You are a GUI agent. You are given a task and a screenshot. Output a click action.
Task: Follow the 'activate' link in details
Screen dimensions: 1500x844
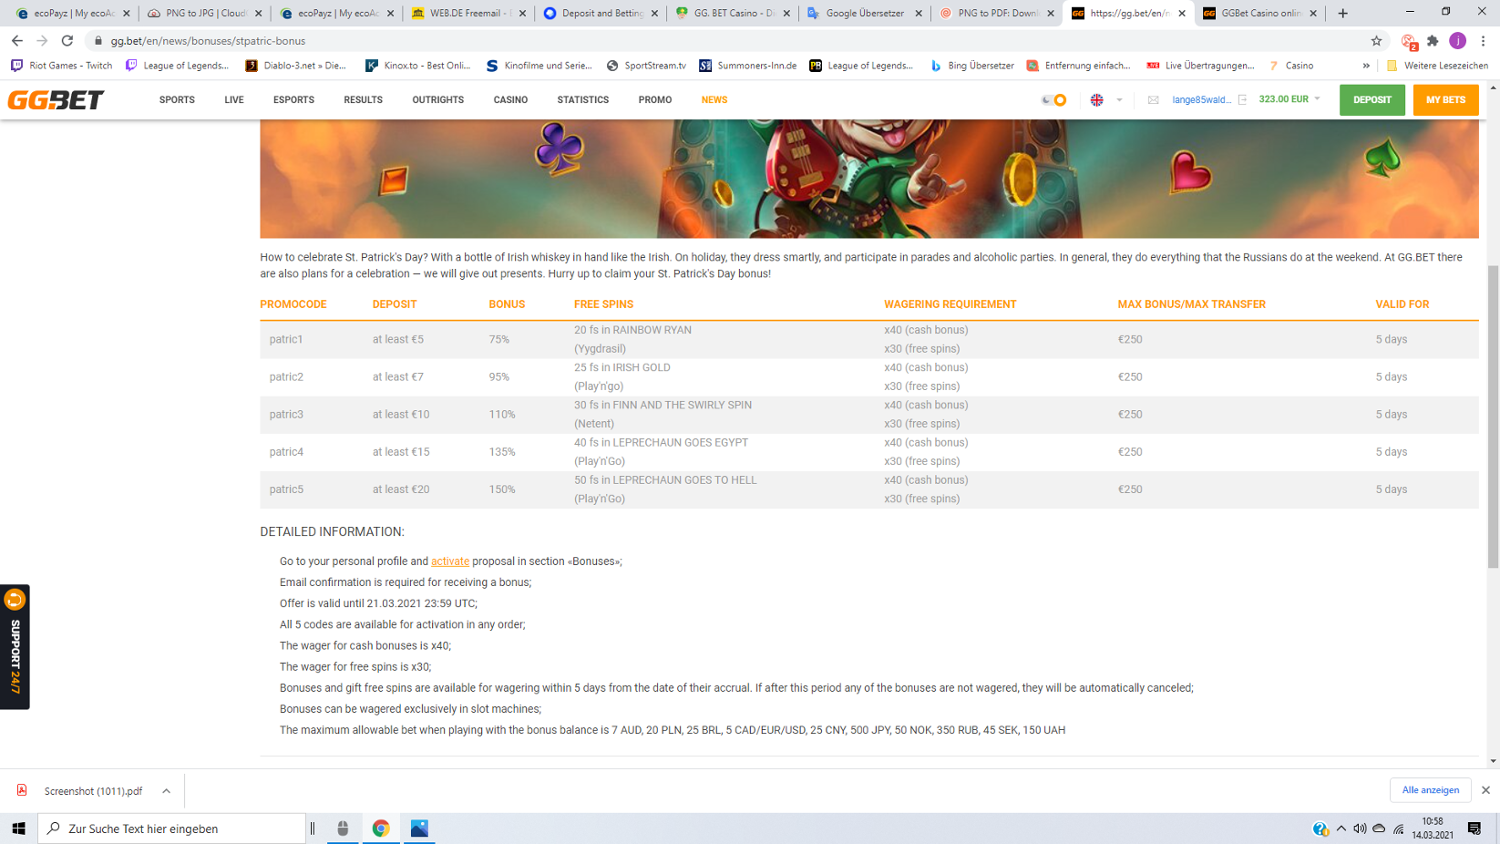pyautogui.click(x=450, y=562)
